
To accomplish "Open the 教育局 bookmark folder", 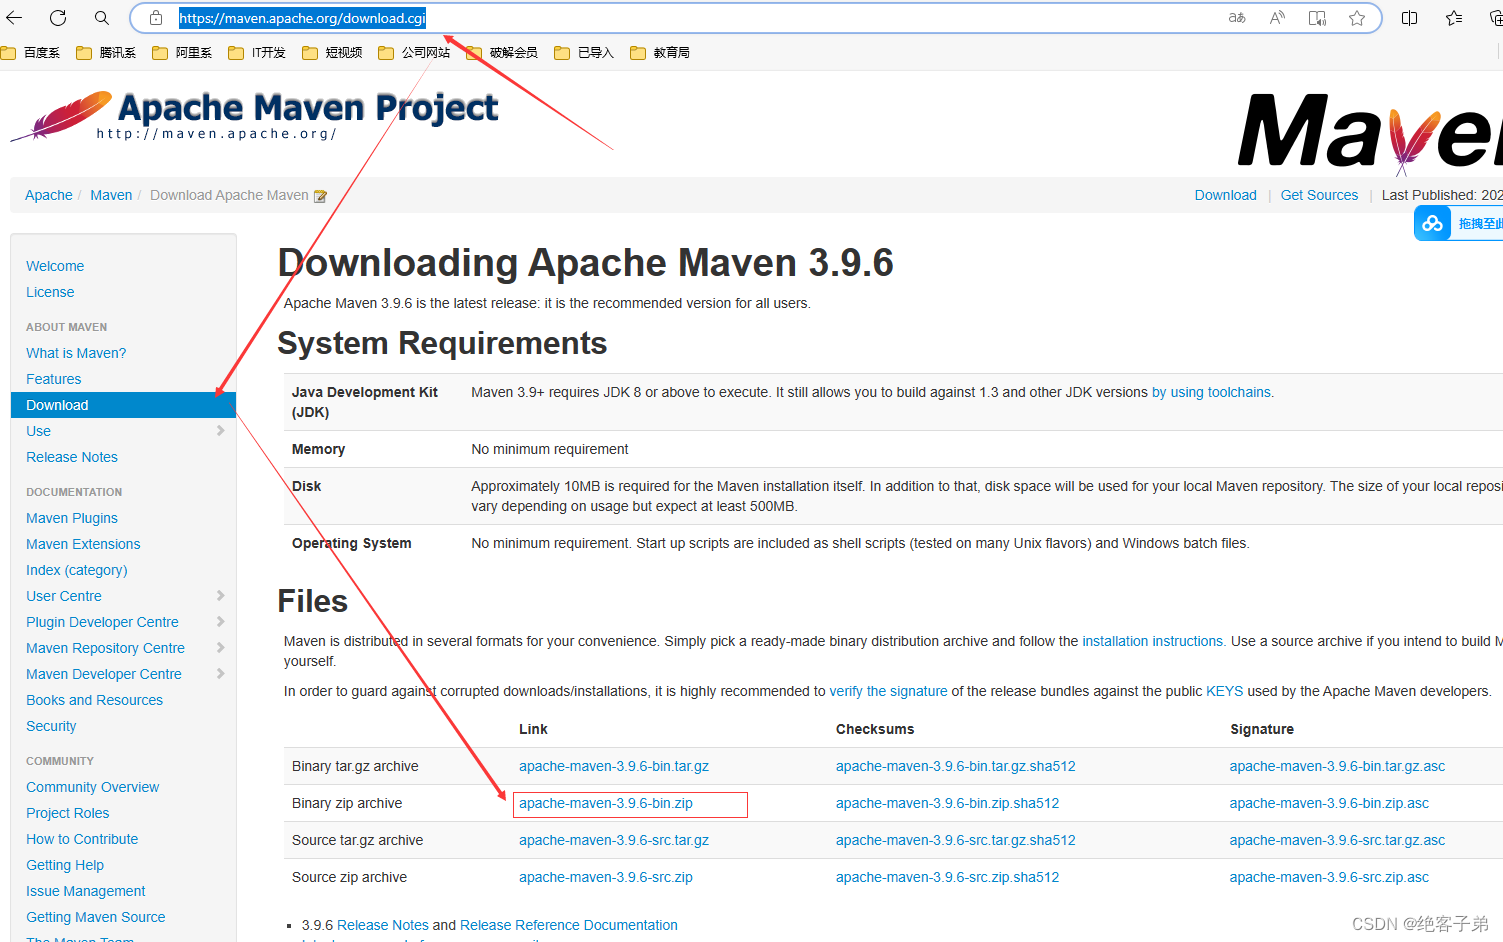I will [x=660, y=53].
